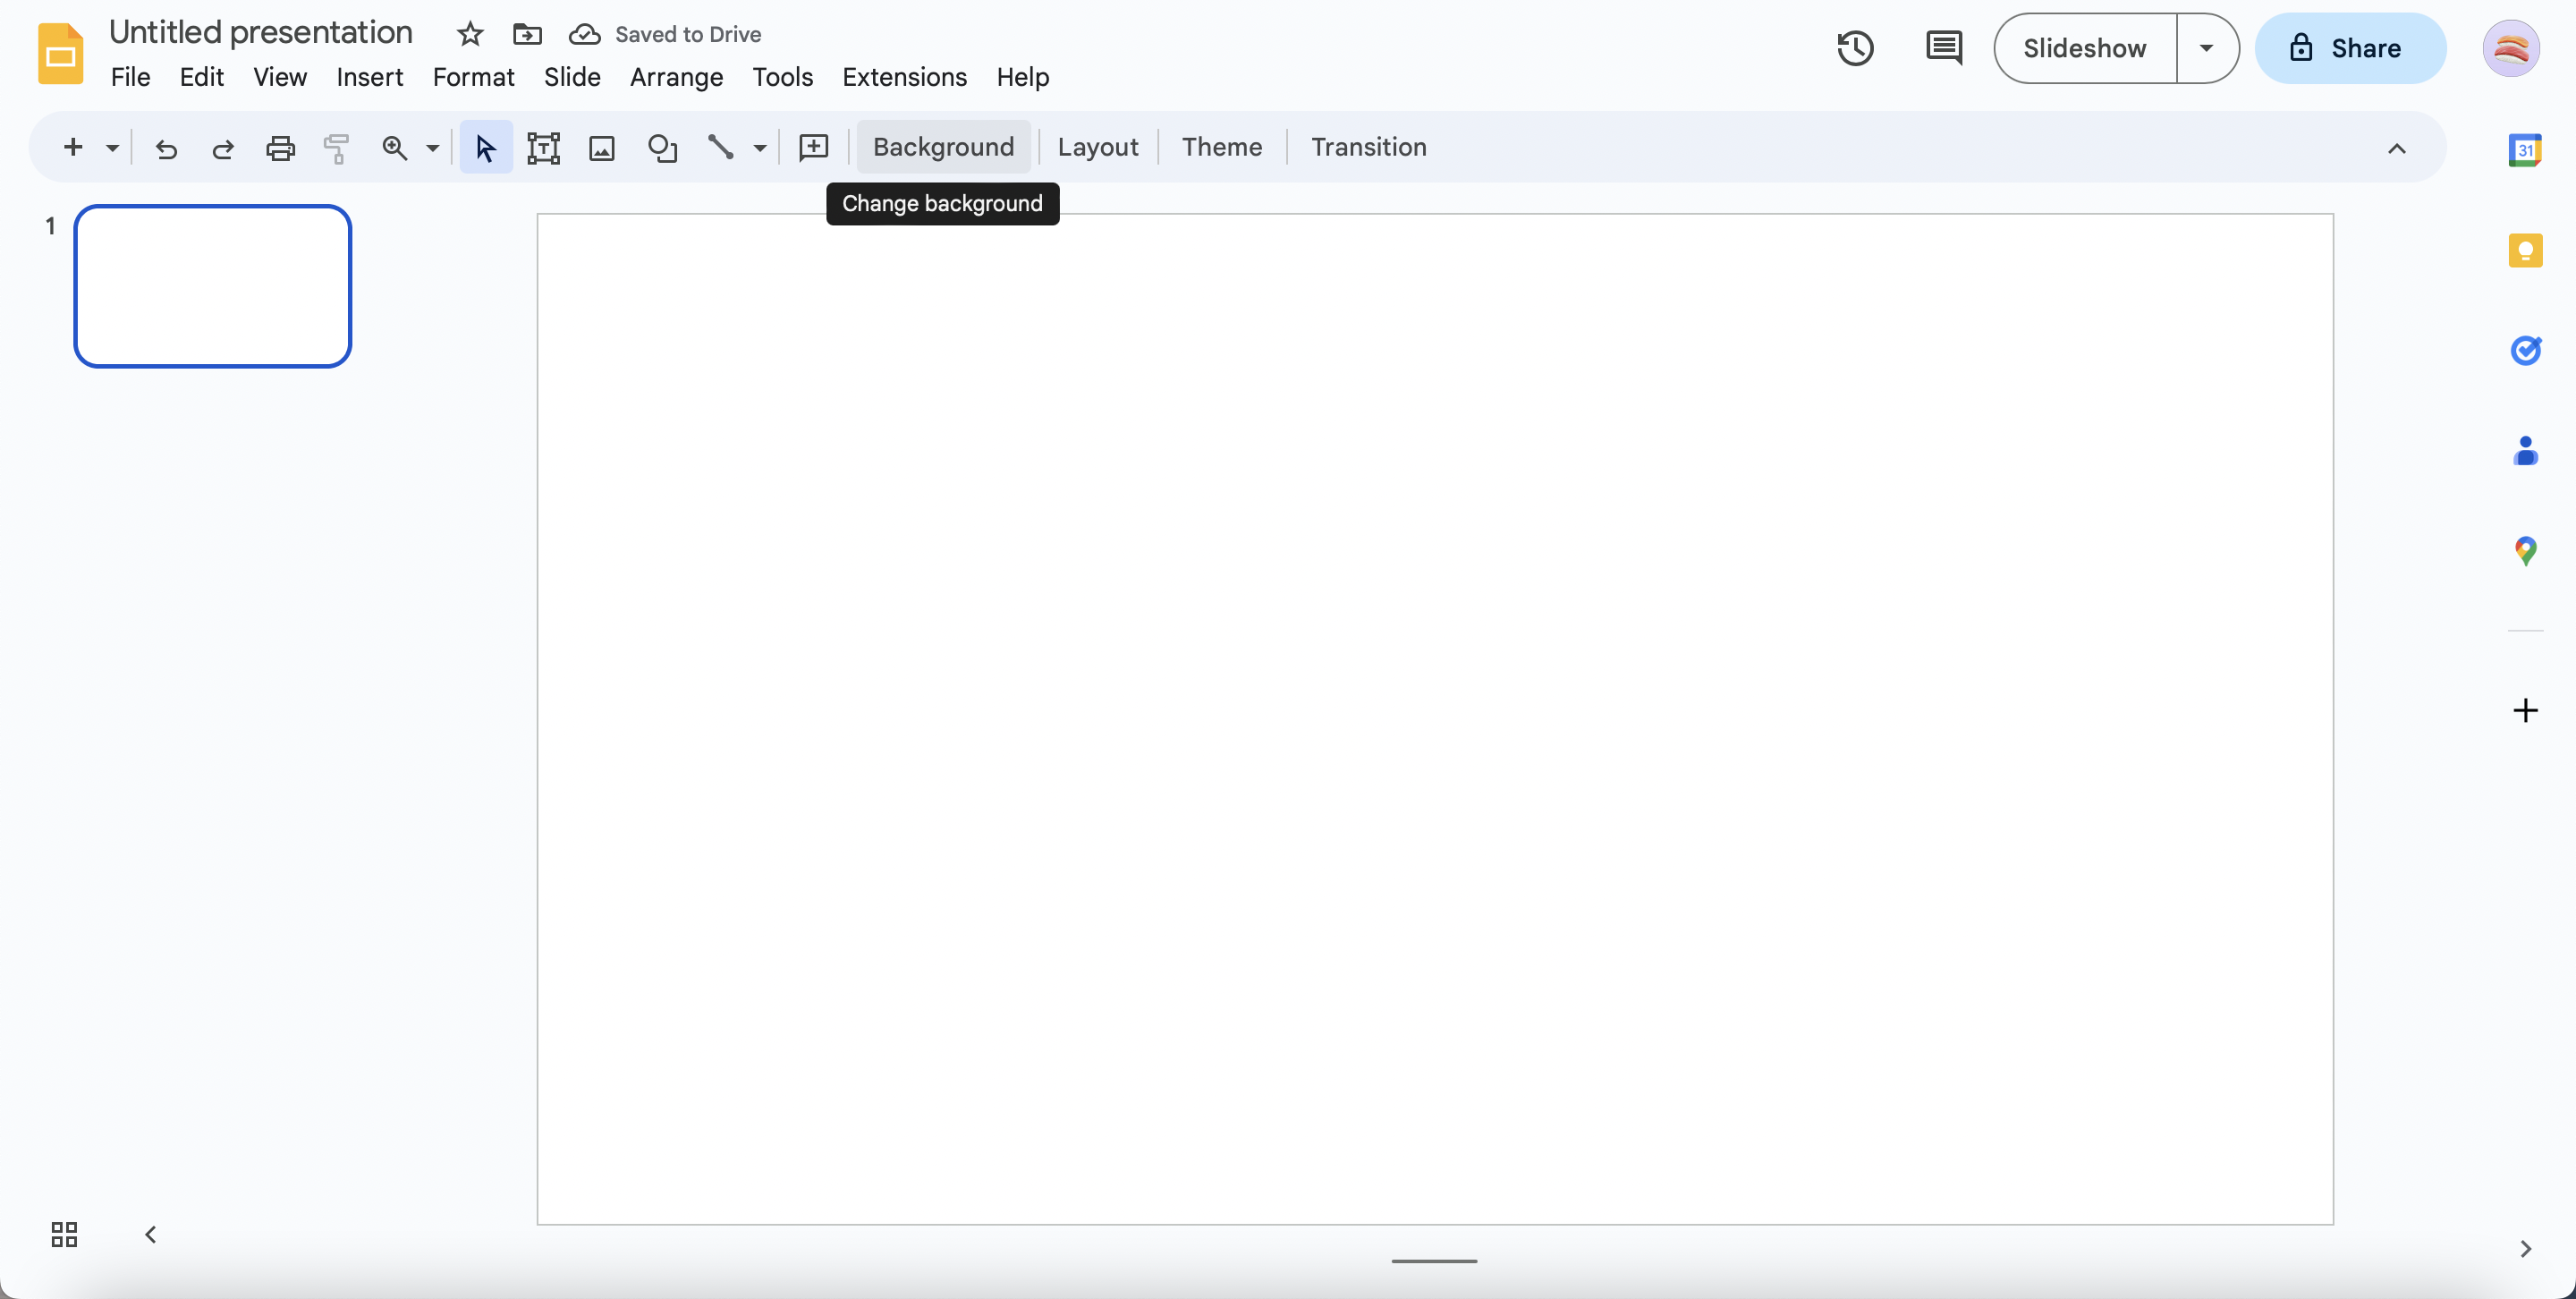Open the Tools menu

point(782,77)
